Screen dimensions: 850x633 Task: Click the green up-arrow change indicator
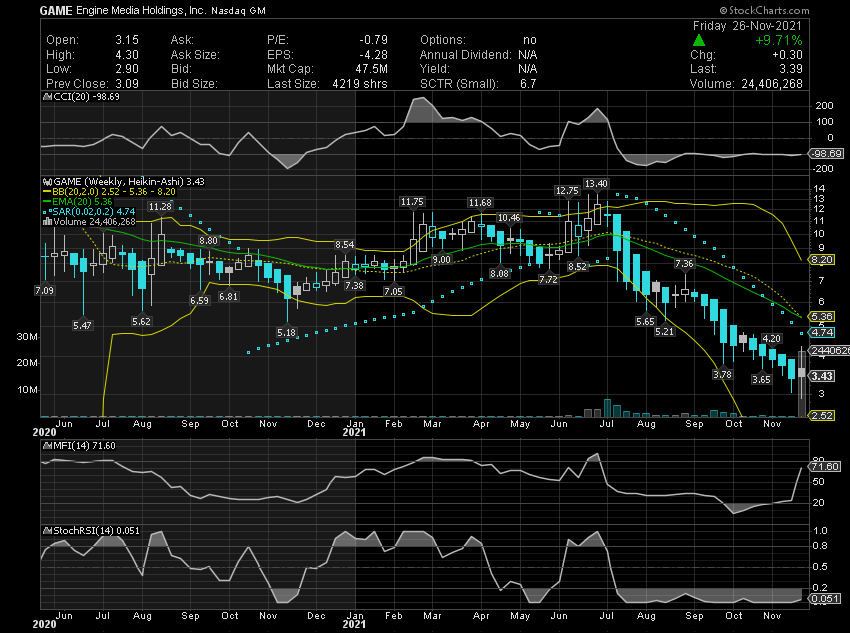[699, 40]
